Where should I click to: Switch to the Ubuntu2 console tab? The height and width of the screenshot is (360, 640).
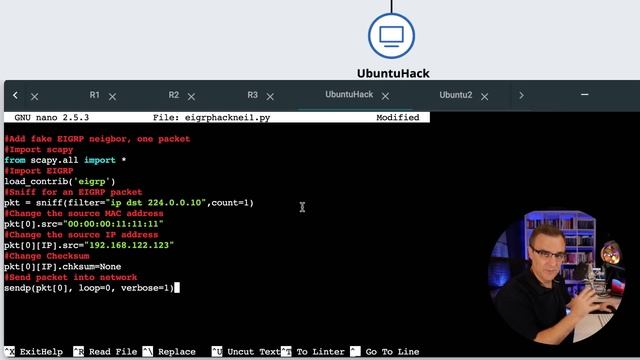click(456, 95)
